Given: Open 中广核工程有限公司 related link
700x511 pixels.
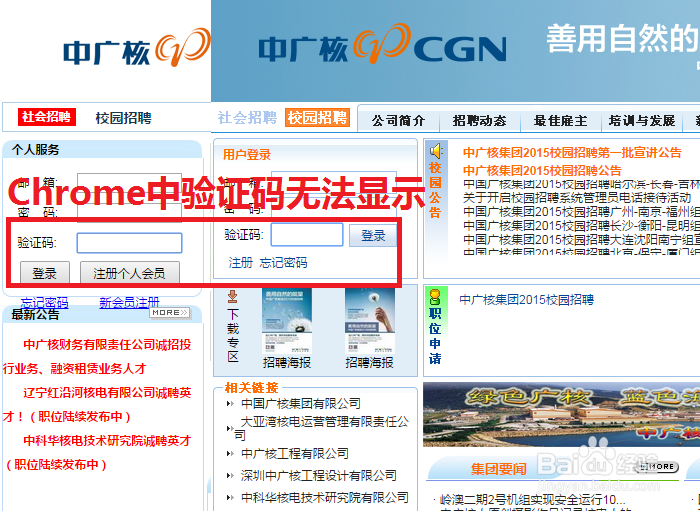Looking at the screenshot, I should coord(295,453).
